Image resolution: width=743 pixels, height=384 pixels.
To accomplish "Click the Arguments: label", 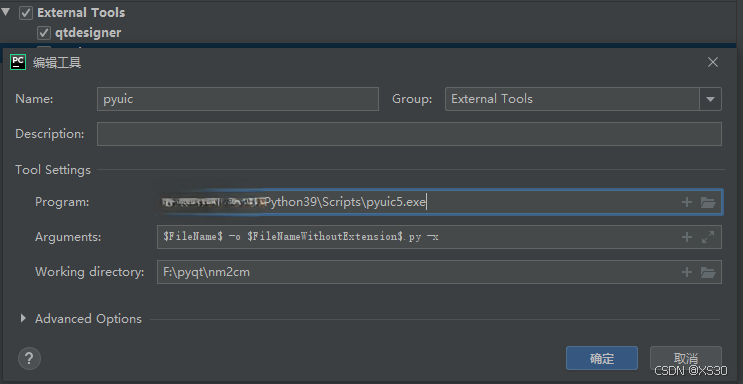I will (68, 237).
